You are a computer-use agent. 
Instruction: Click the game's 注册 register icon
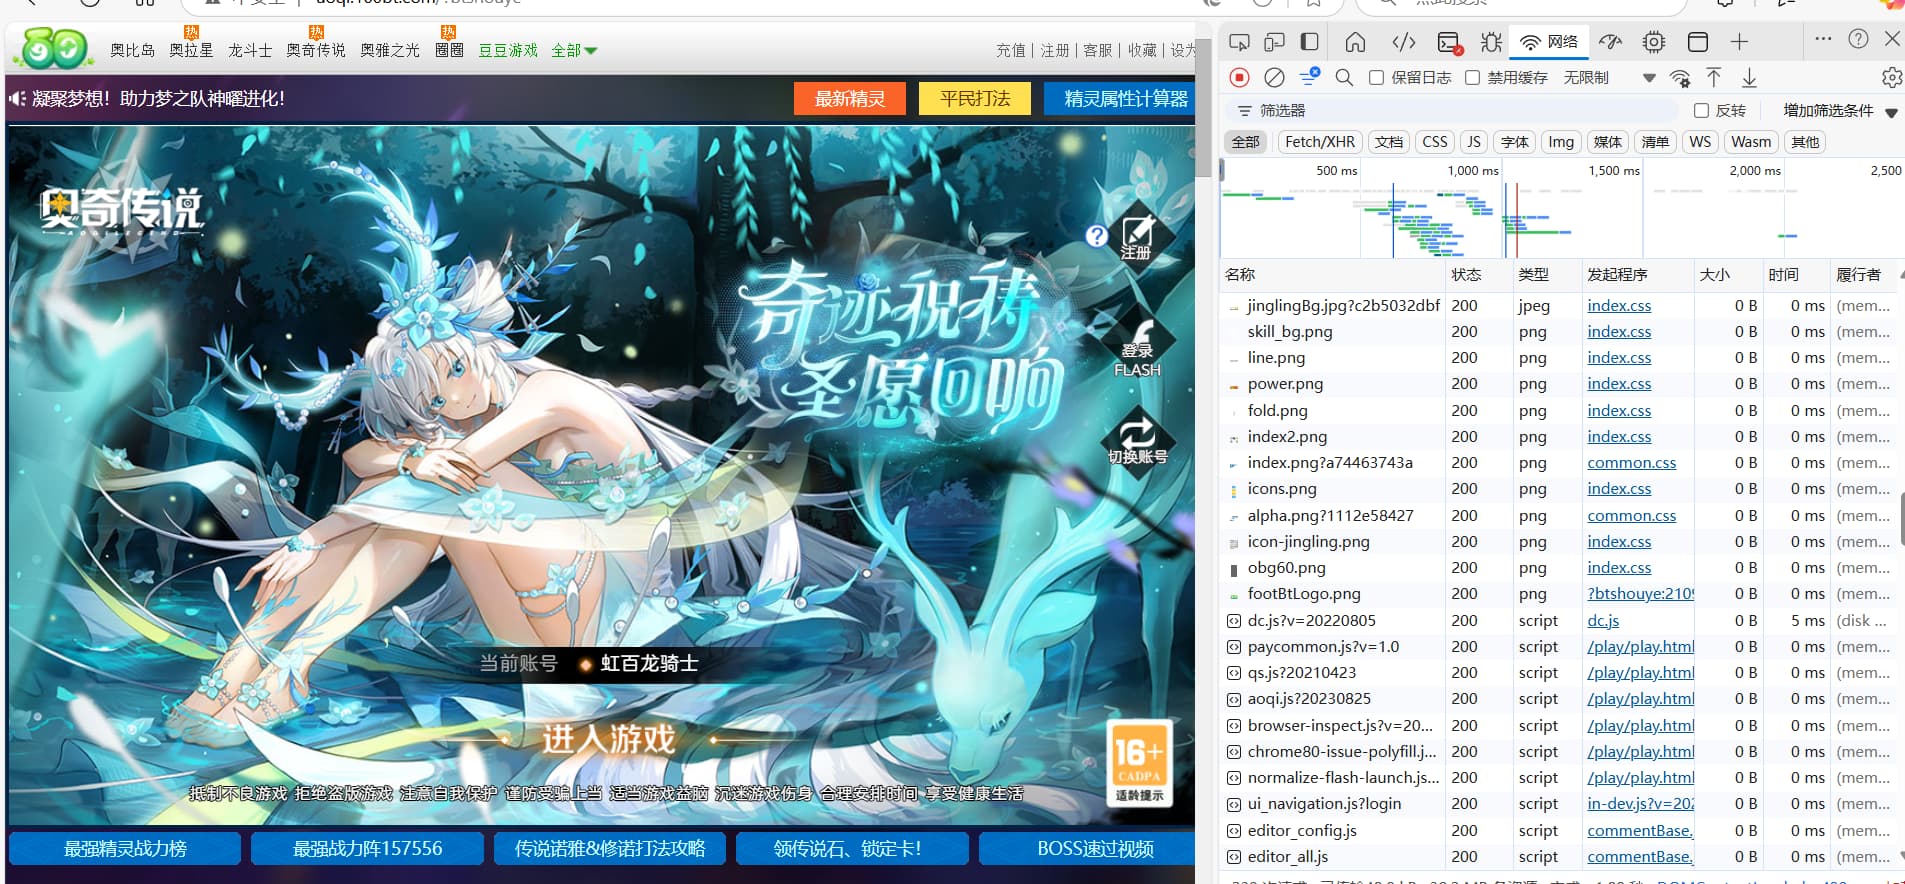coord(1136,237)
